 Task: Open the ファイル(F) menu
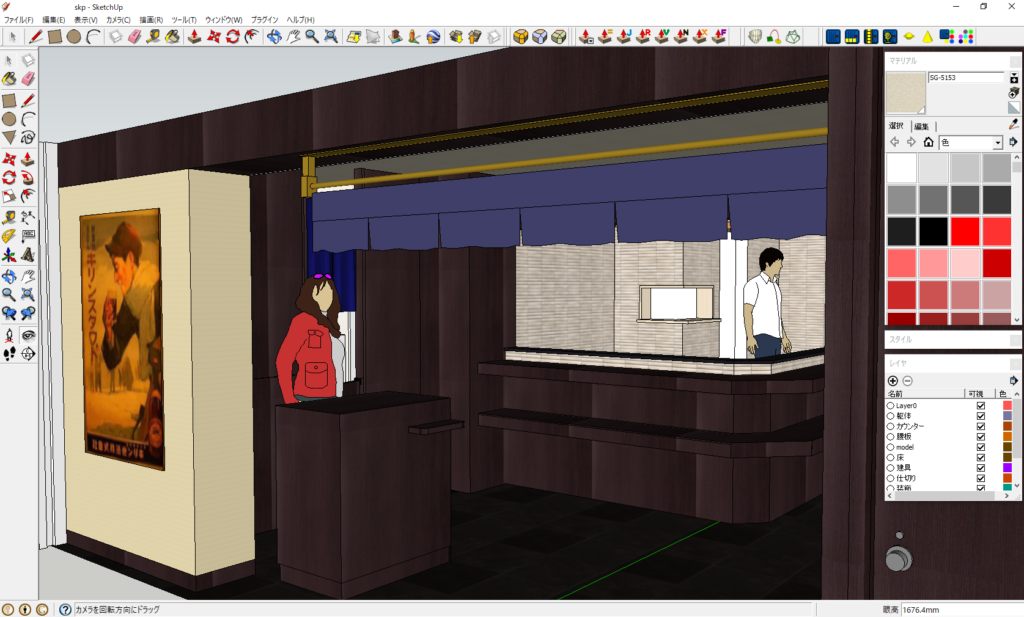[18, 20]
